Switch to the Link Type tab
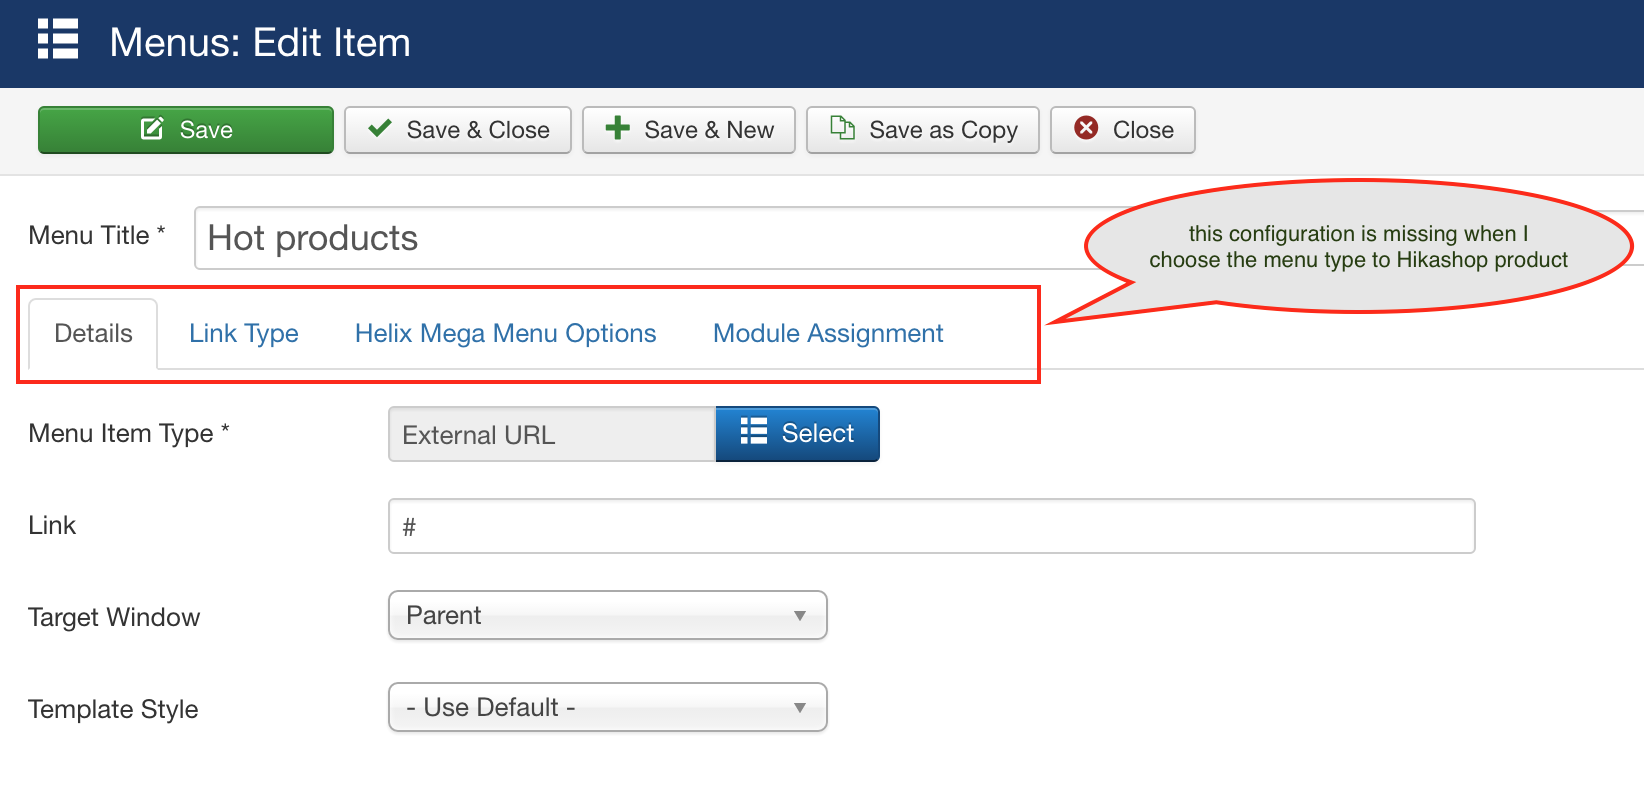Screen dimensions: 1644x804 coord(244,334)
